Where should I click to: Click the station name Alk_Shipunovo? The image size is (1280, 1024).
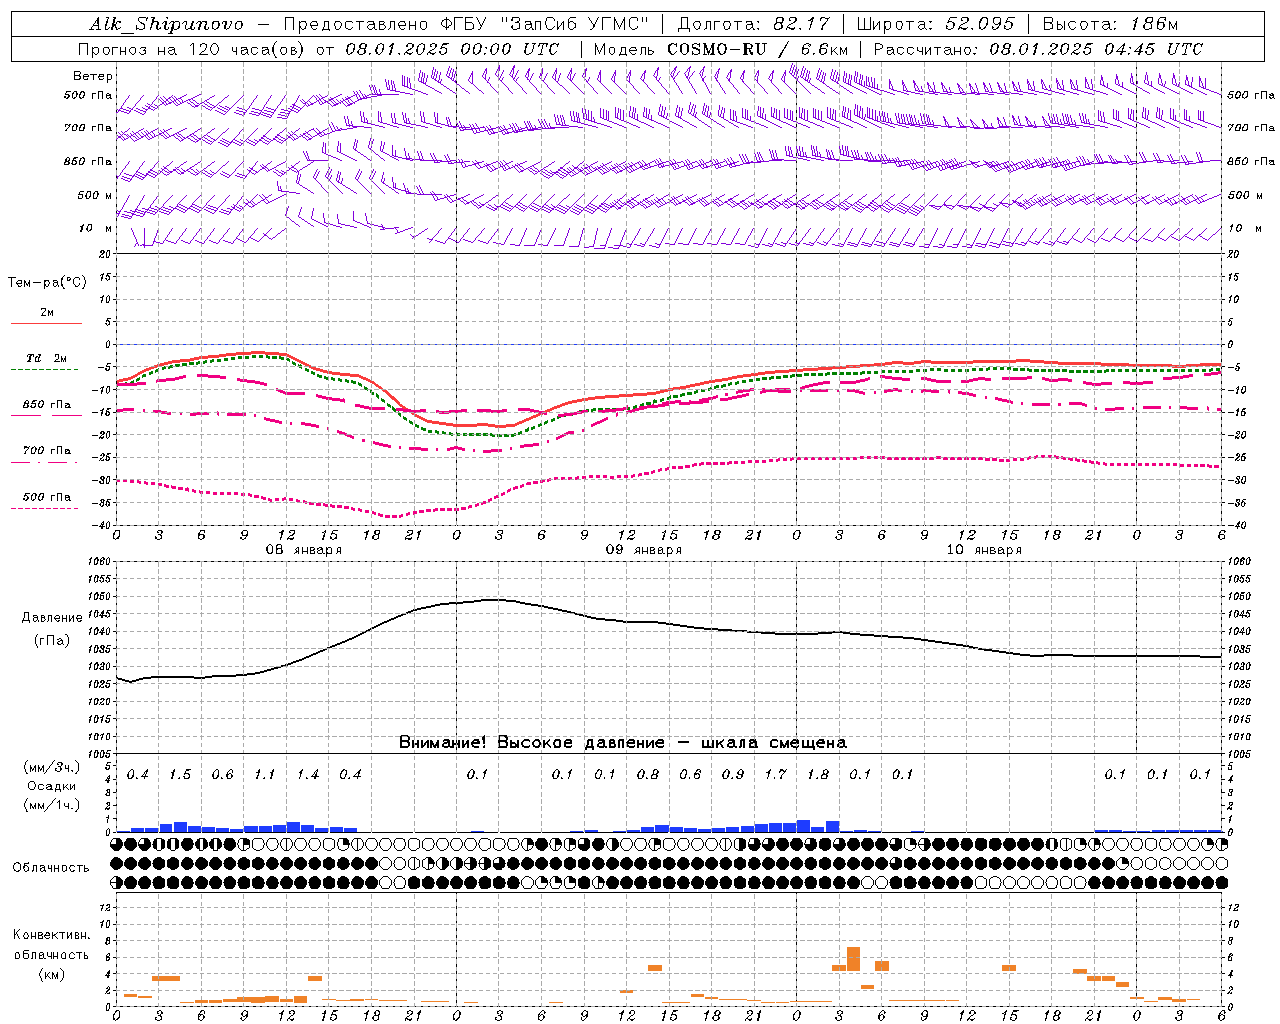pos(166,24)
